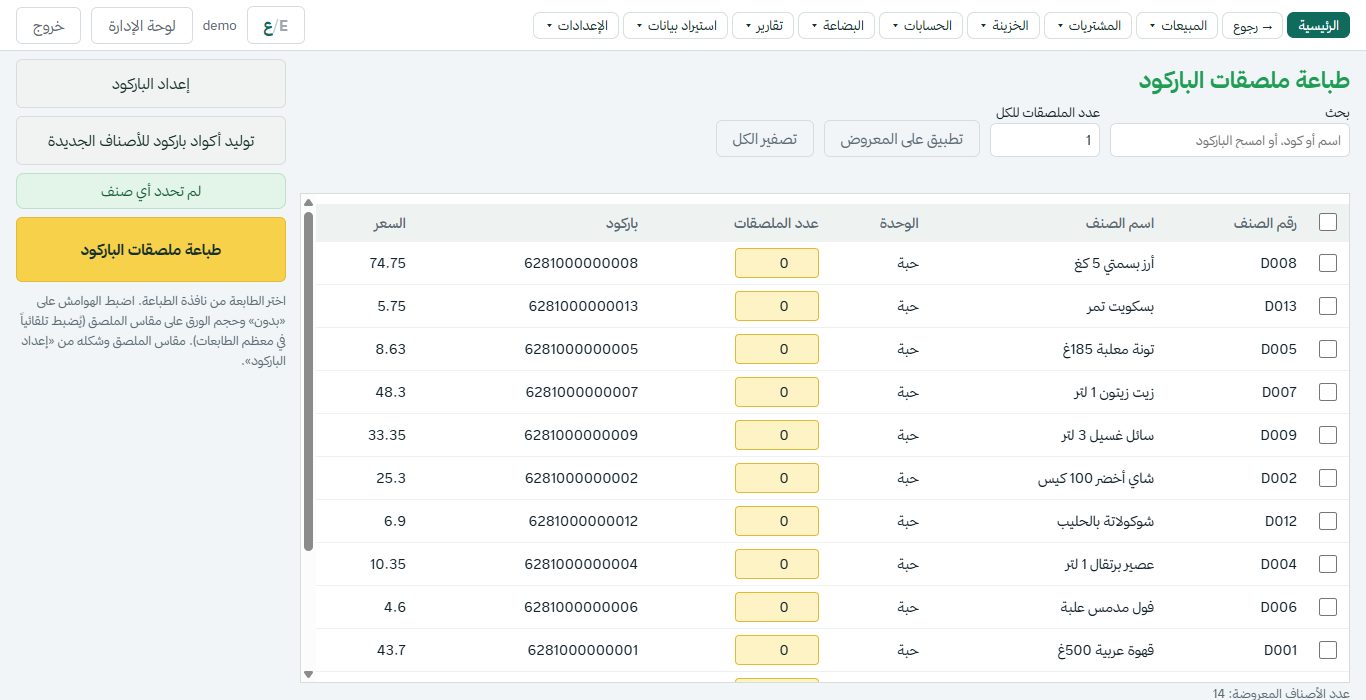1366x700 pixels.
Task: Click the عدد الملصقات للكل input
Action: [x=1045, y=141]
